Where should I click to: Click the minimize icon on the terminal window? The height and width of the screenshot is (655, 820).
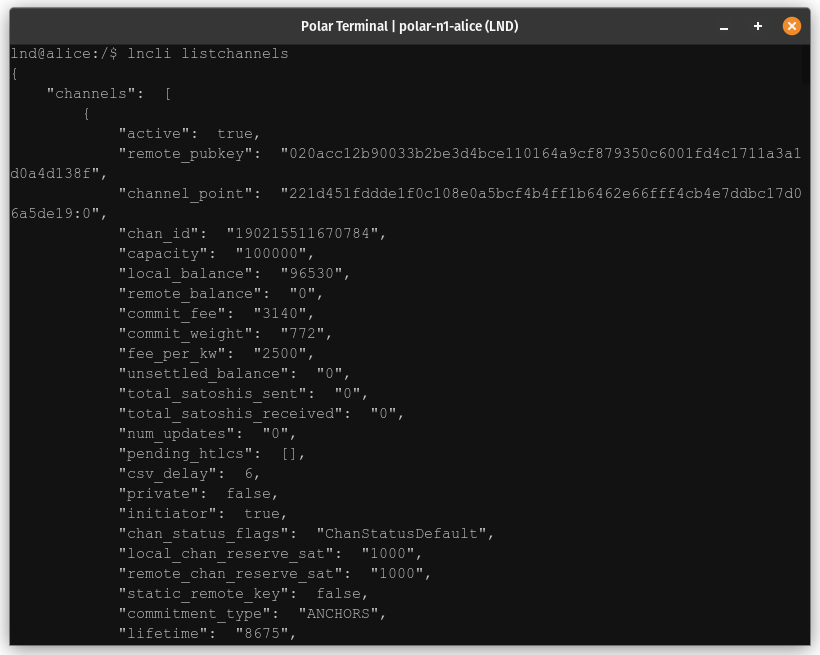click(x=723, y=26)
